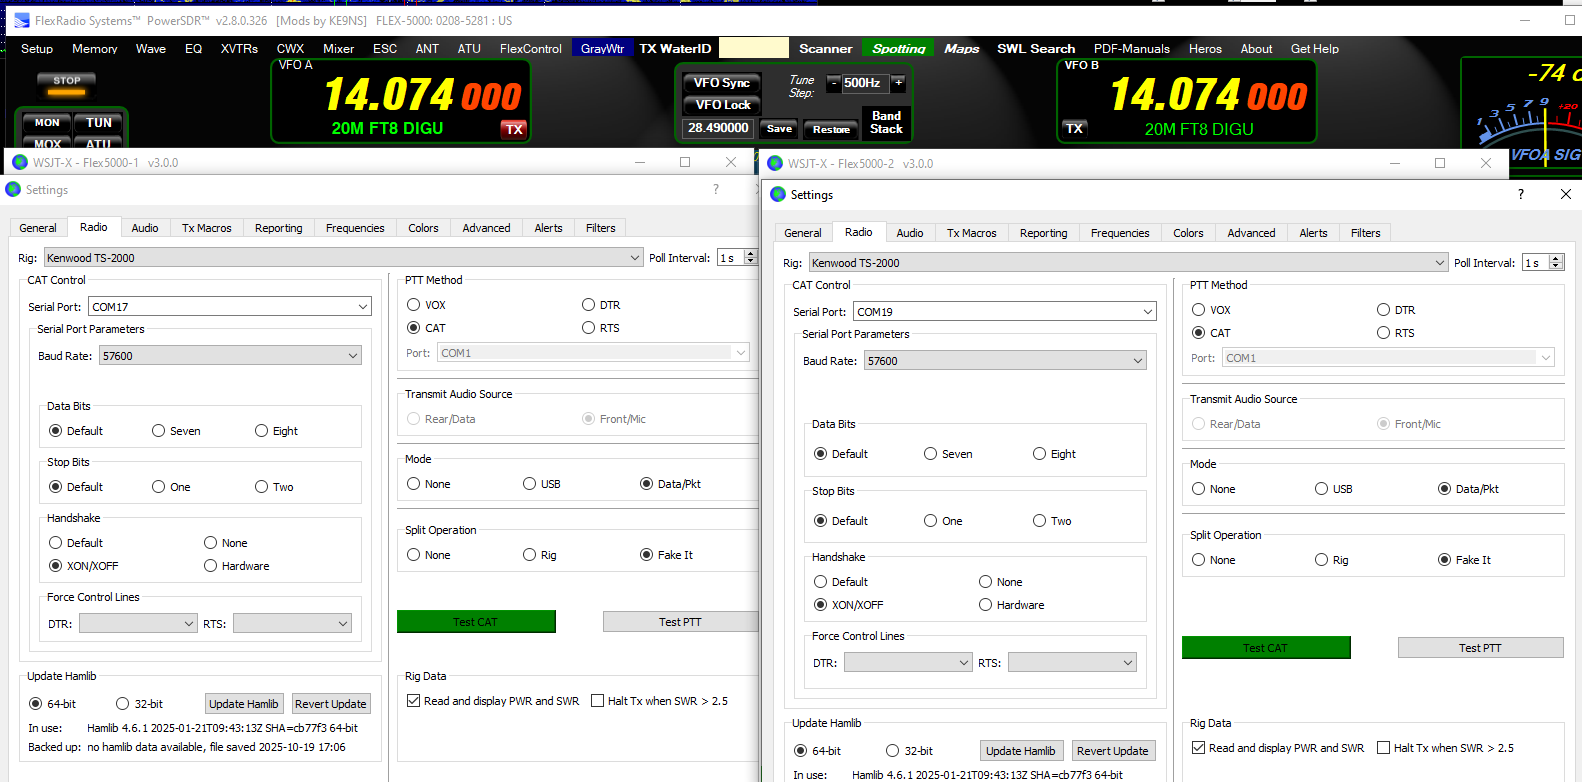Open DTR force control dropdown in Flex5000-2

[908, 663]
